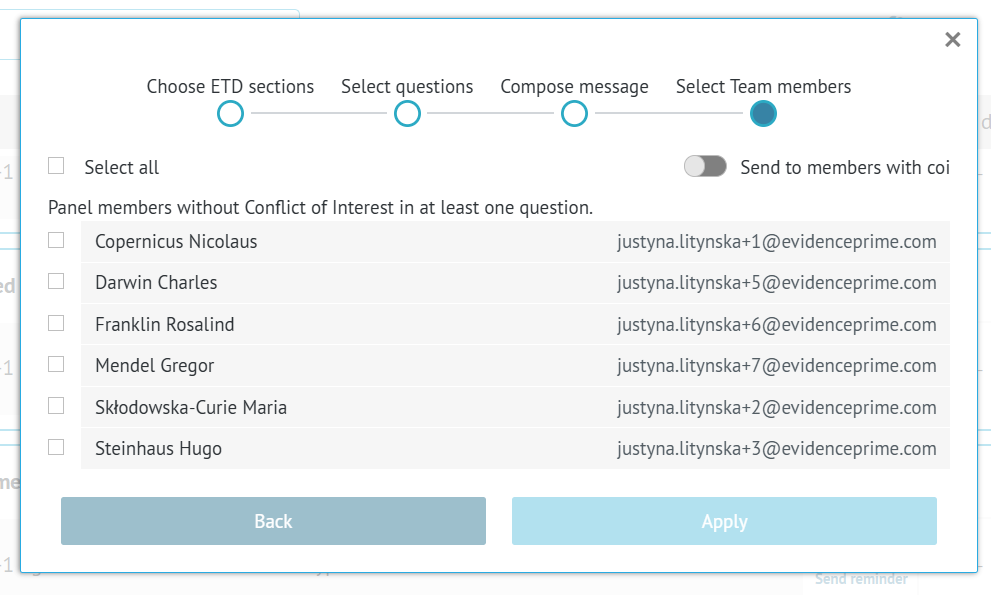Tick the checkbox for Darwin Charles
The width and height of the screenshot is (991, 595).
click(x=56, y=282)
